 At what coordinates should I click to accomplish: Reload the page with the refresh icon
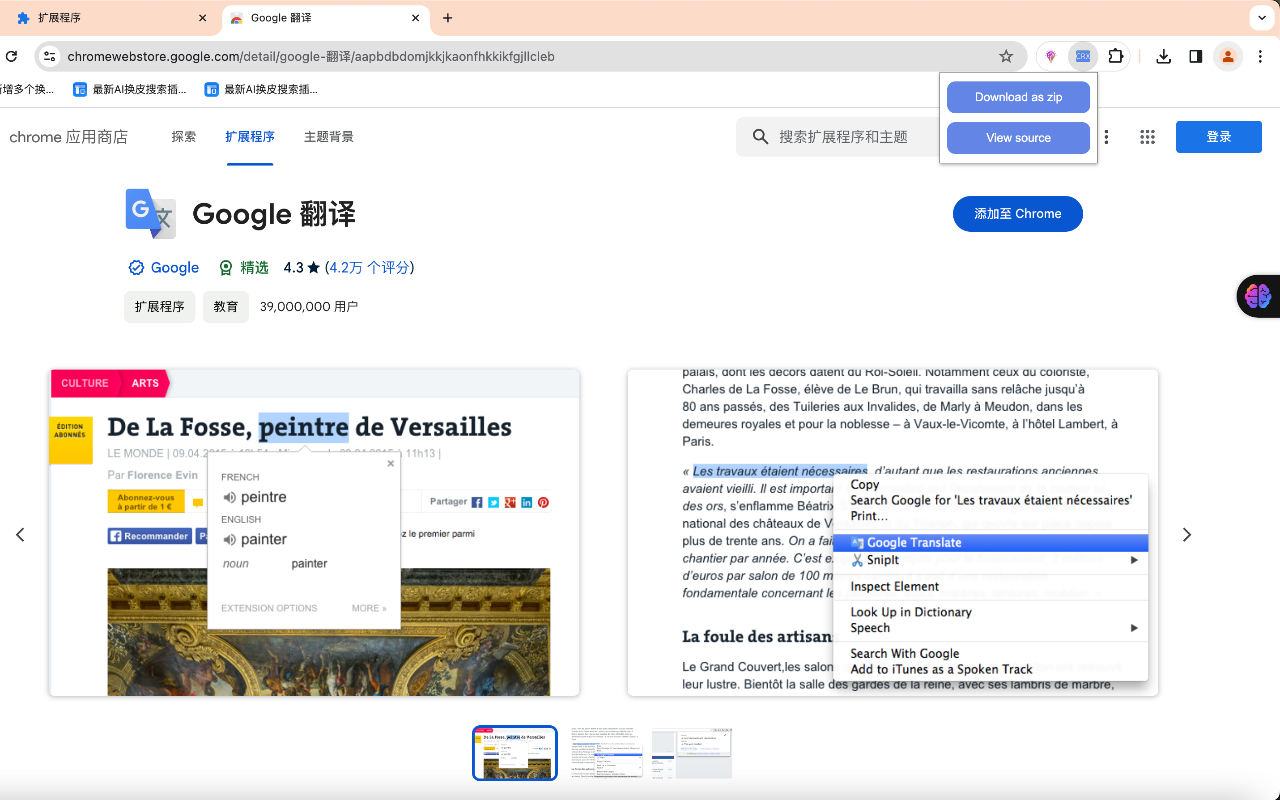(x=11, y=57)
